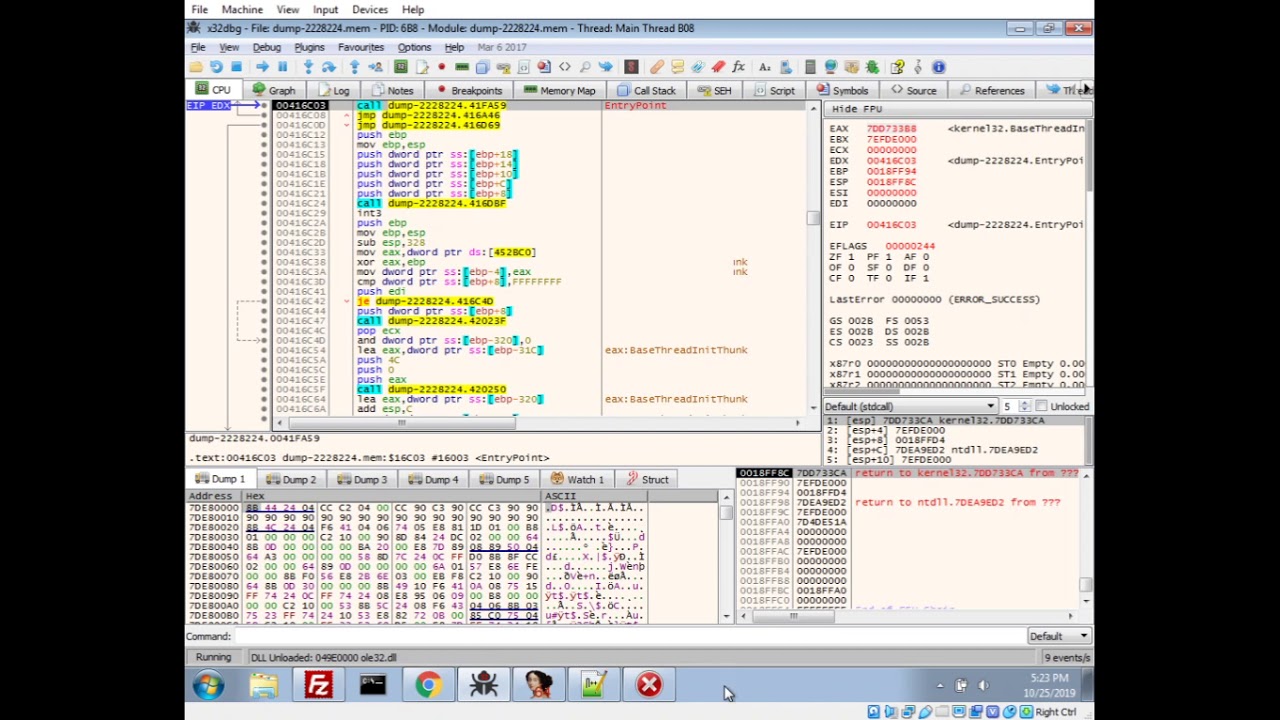Switch to the Breakpoints tab
This screenshot has height=720, width=1280.
click(x=467, y=90)
